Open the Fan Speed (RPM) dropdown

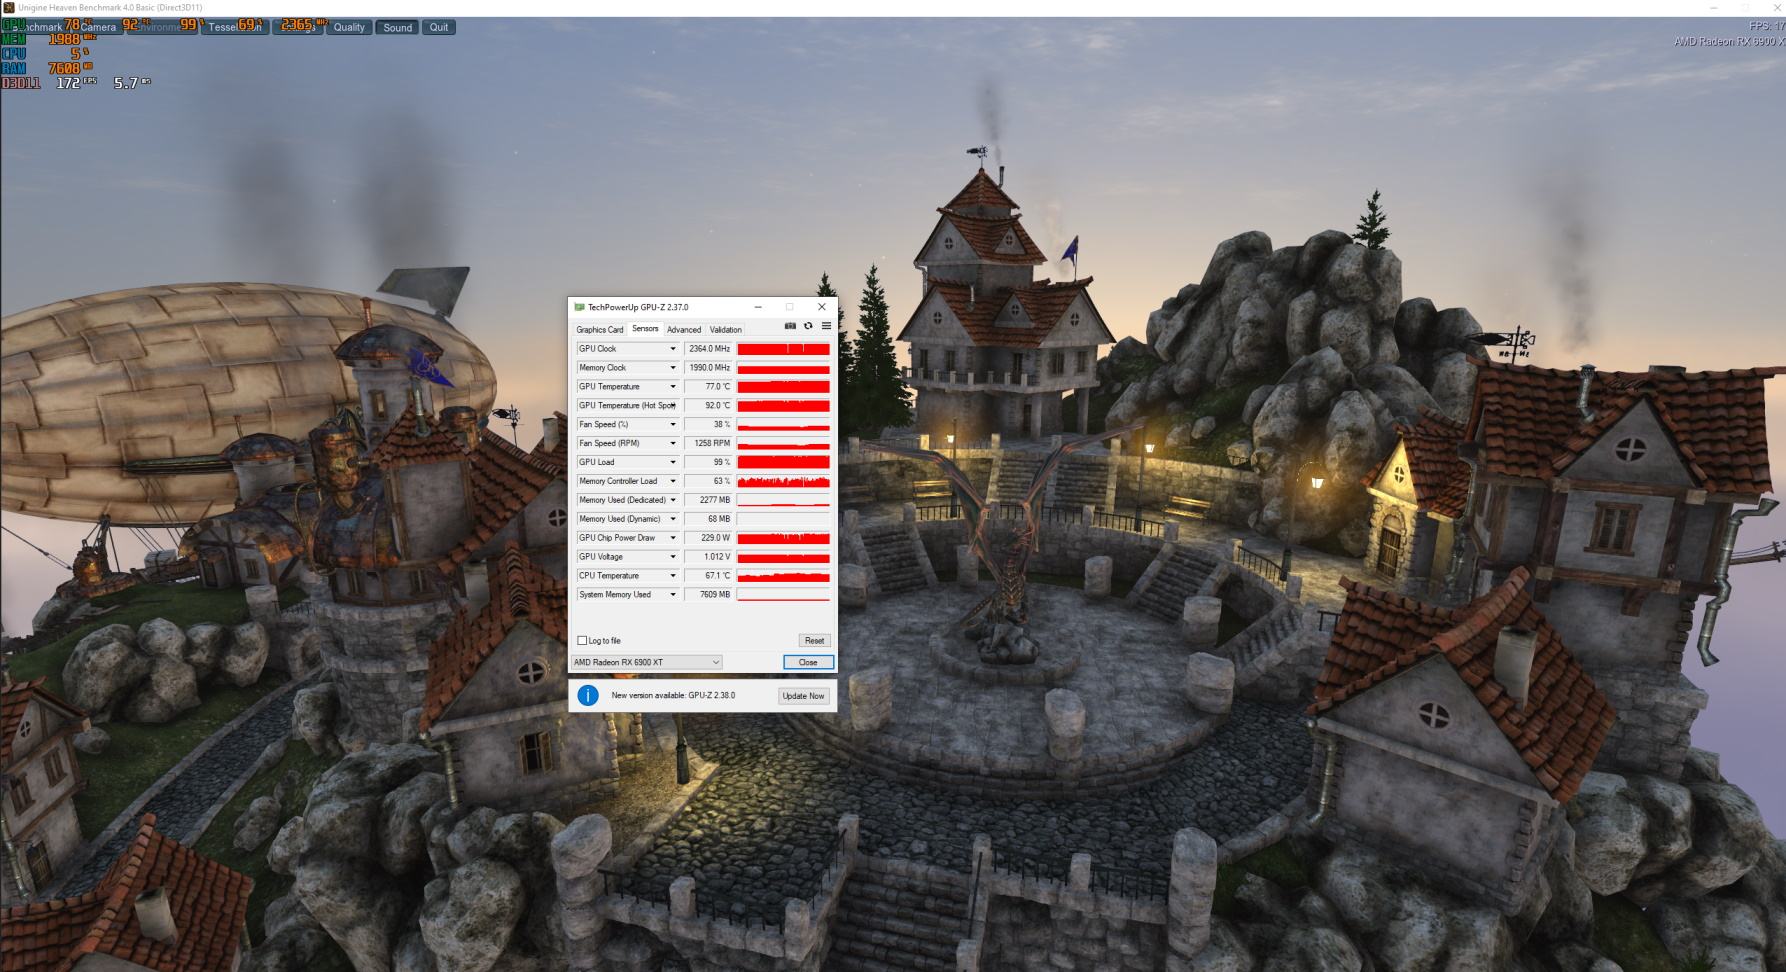coord(673,443)
